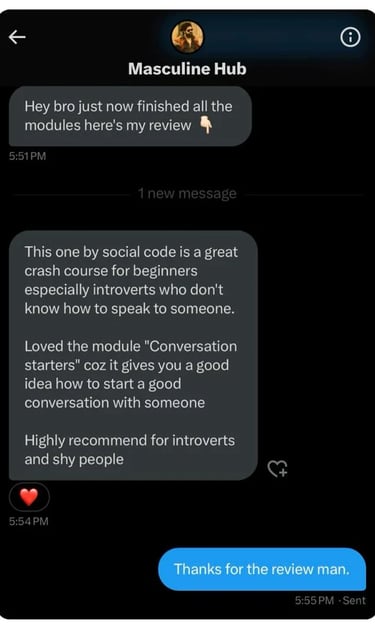Screen dimensions: 375x630
Task: Tap the red heart reaction badge
Action: 29,497
